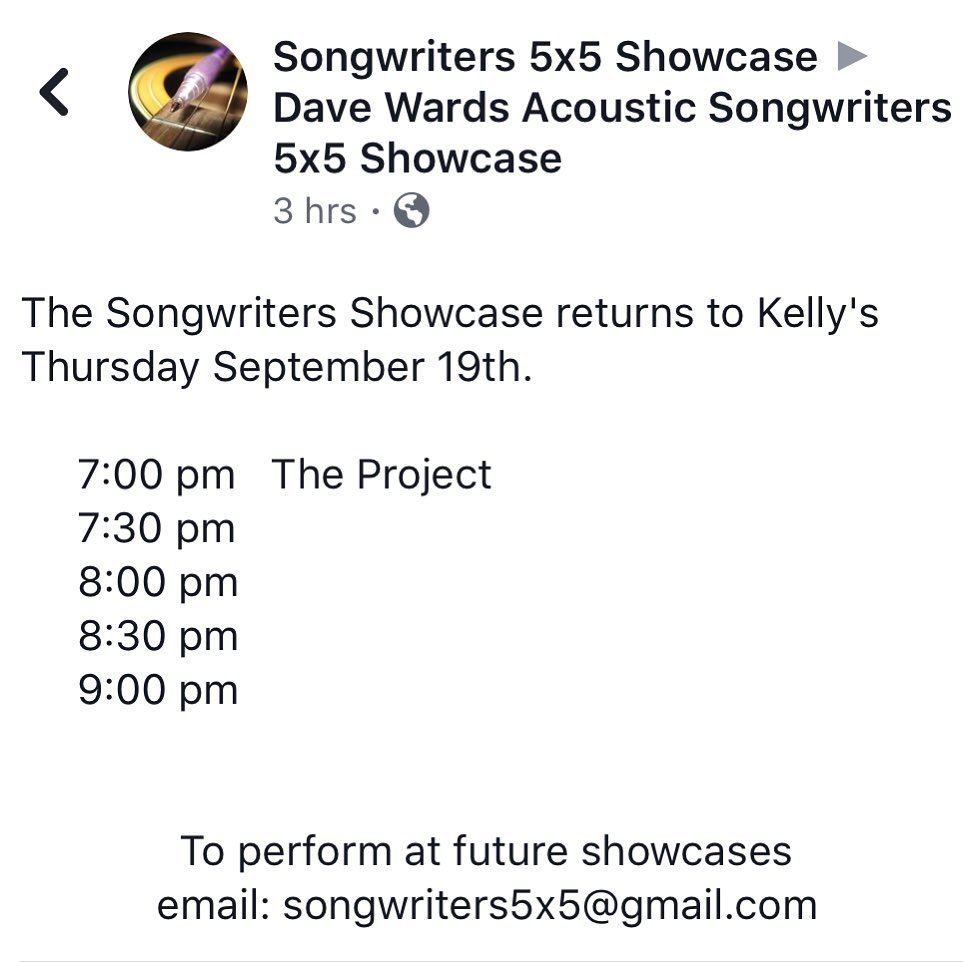Viewport: 963px width, 963px height.
Task: Click the "Thursday September 19th." date text
Action: click(x=277, y=367)
